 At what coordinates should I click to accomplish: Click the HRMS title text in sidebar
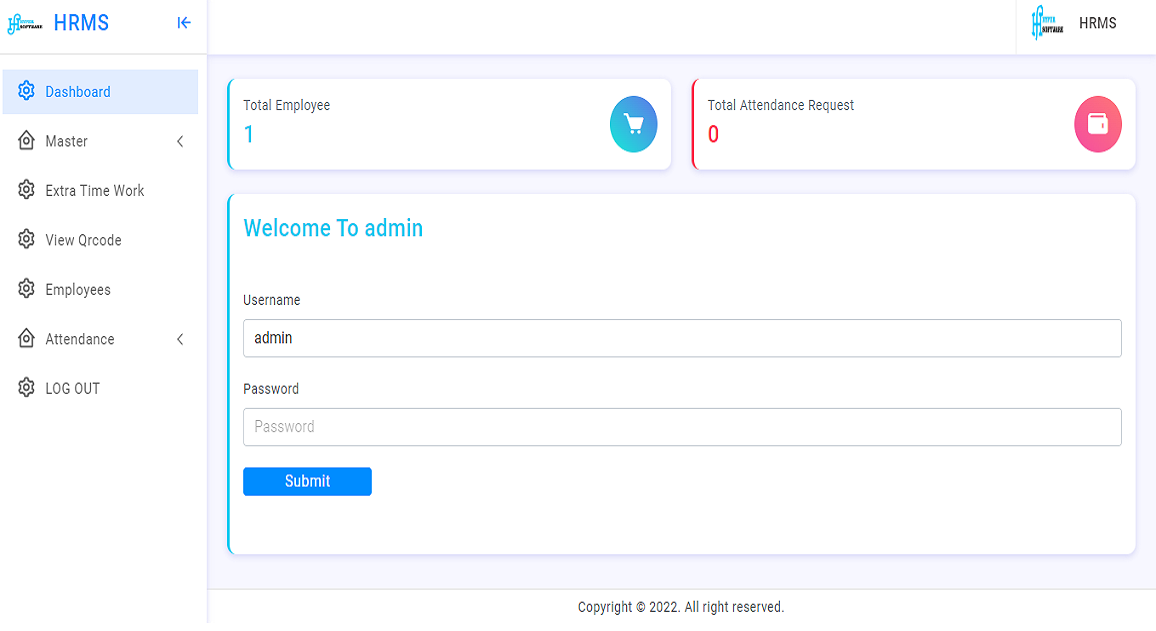click(x=81, y=23)
